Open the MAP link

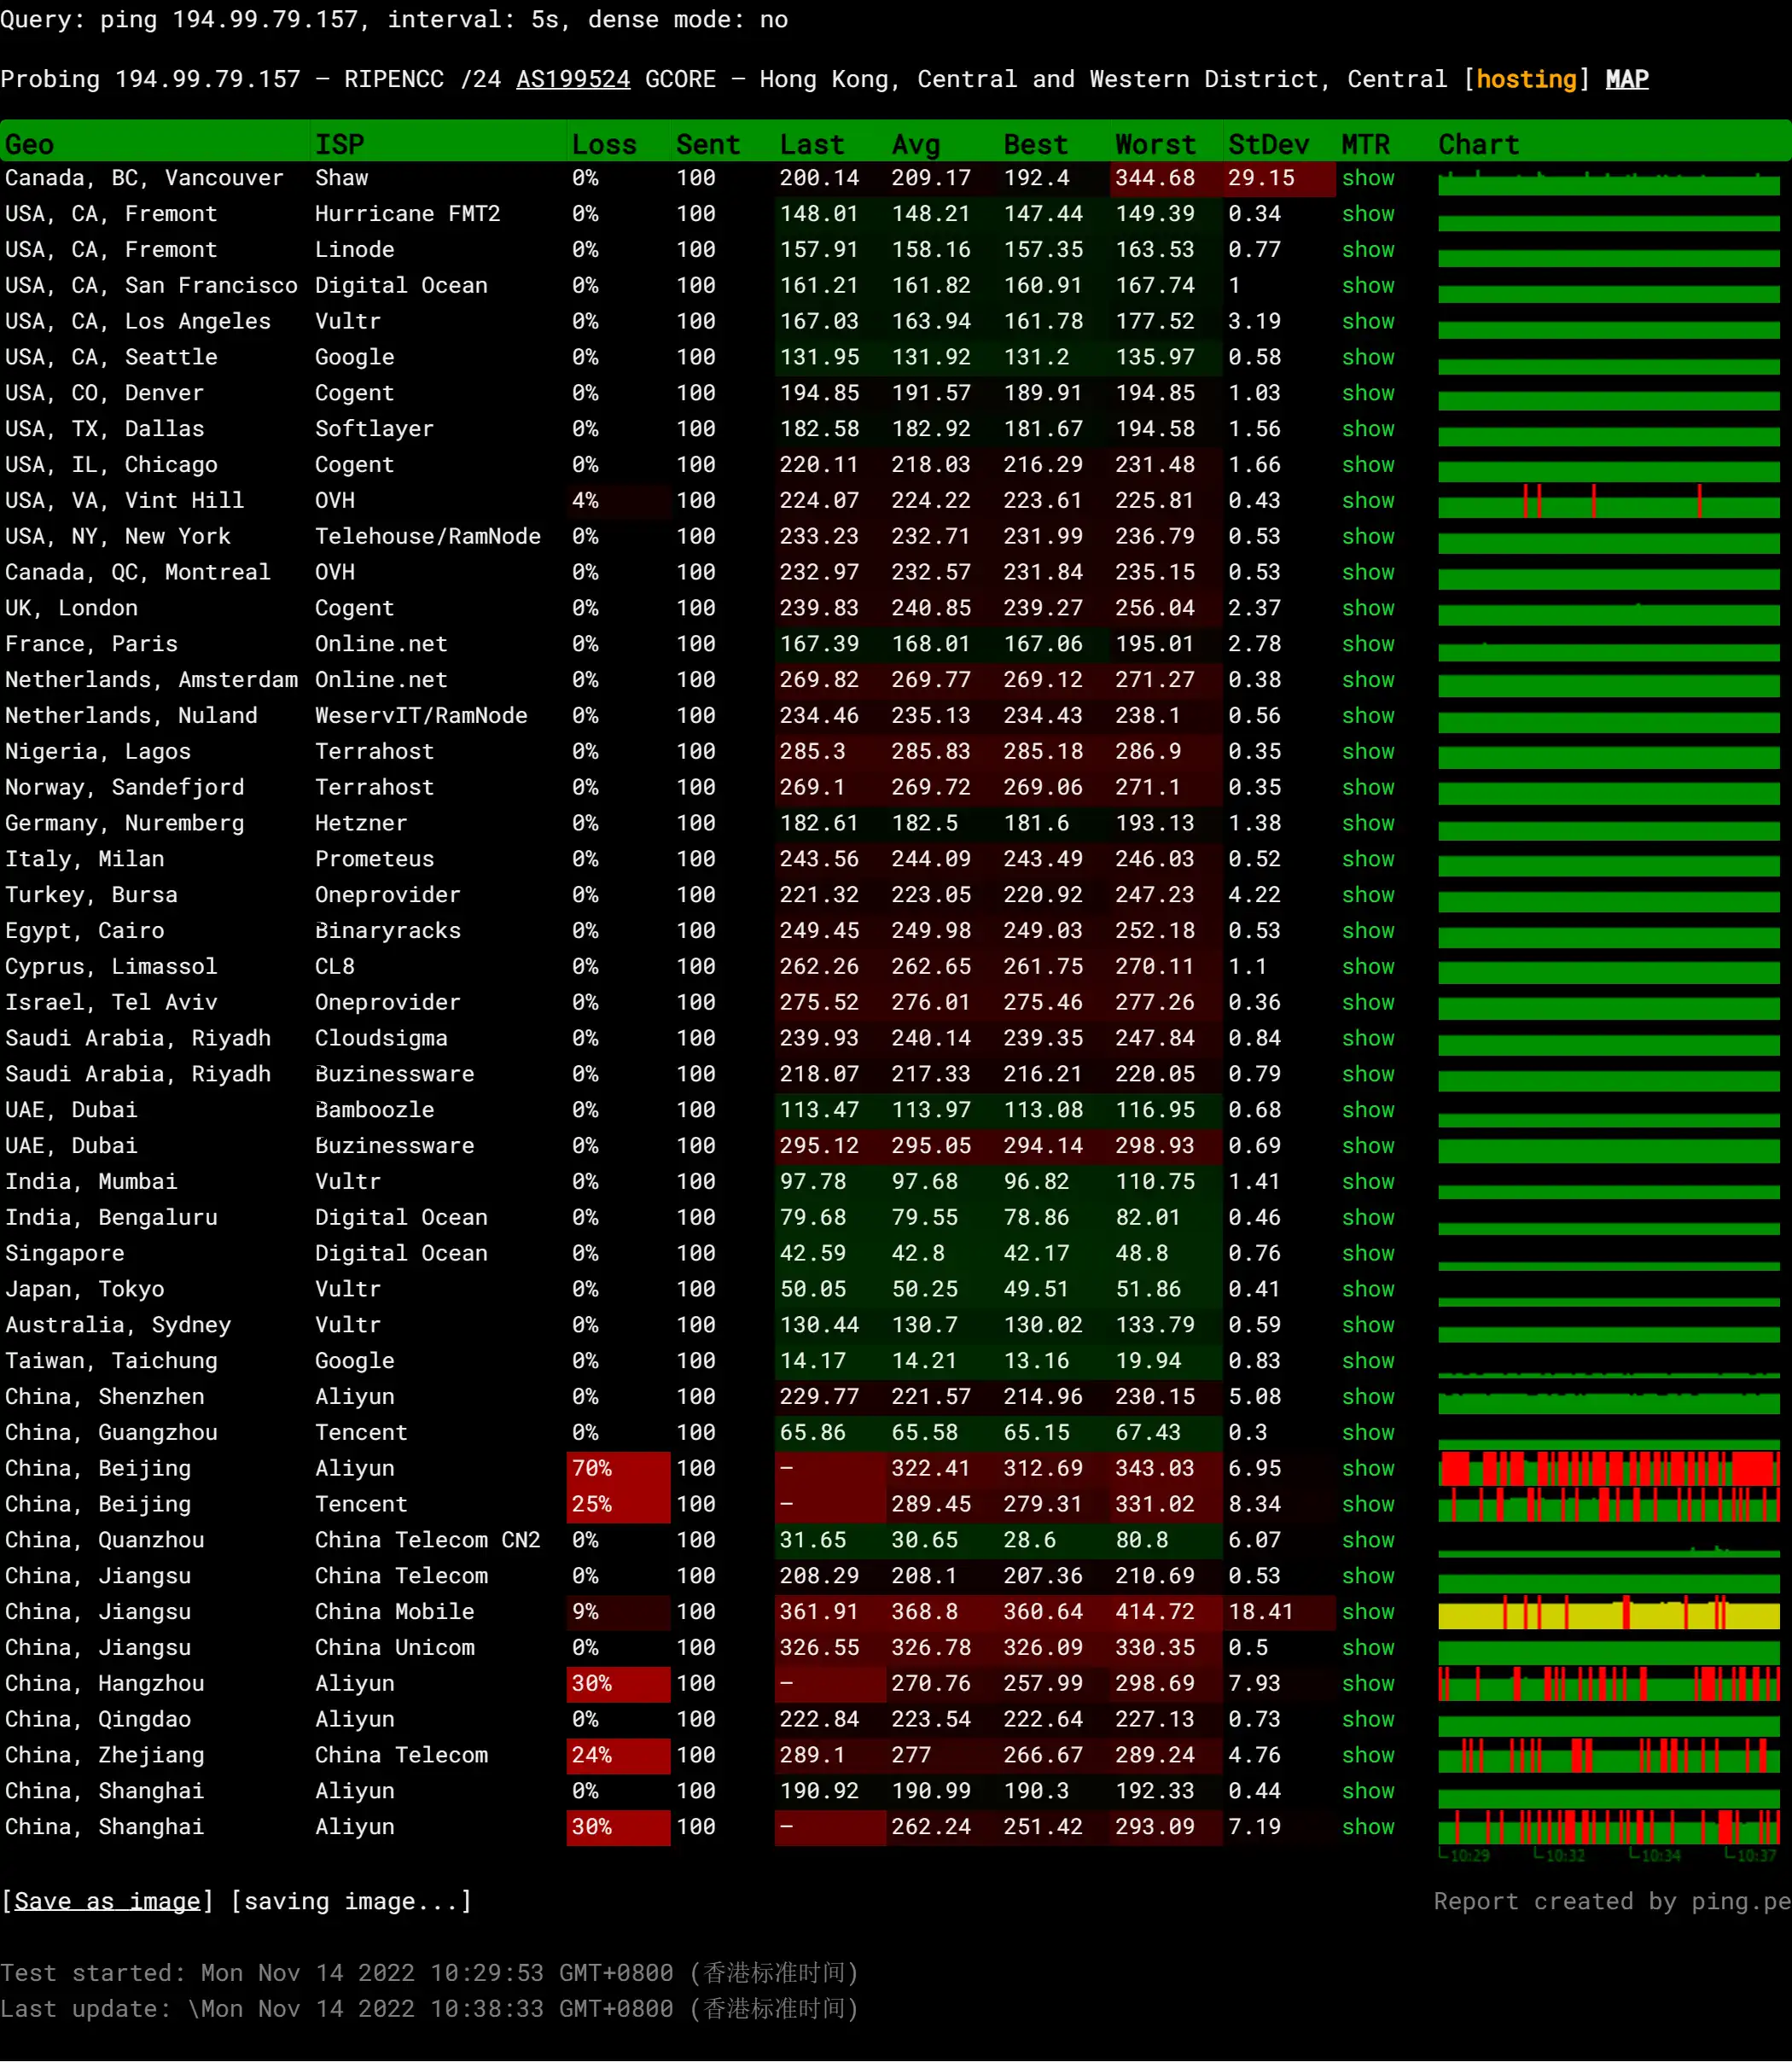(1627, 79)
